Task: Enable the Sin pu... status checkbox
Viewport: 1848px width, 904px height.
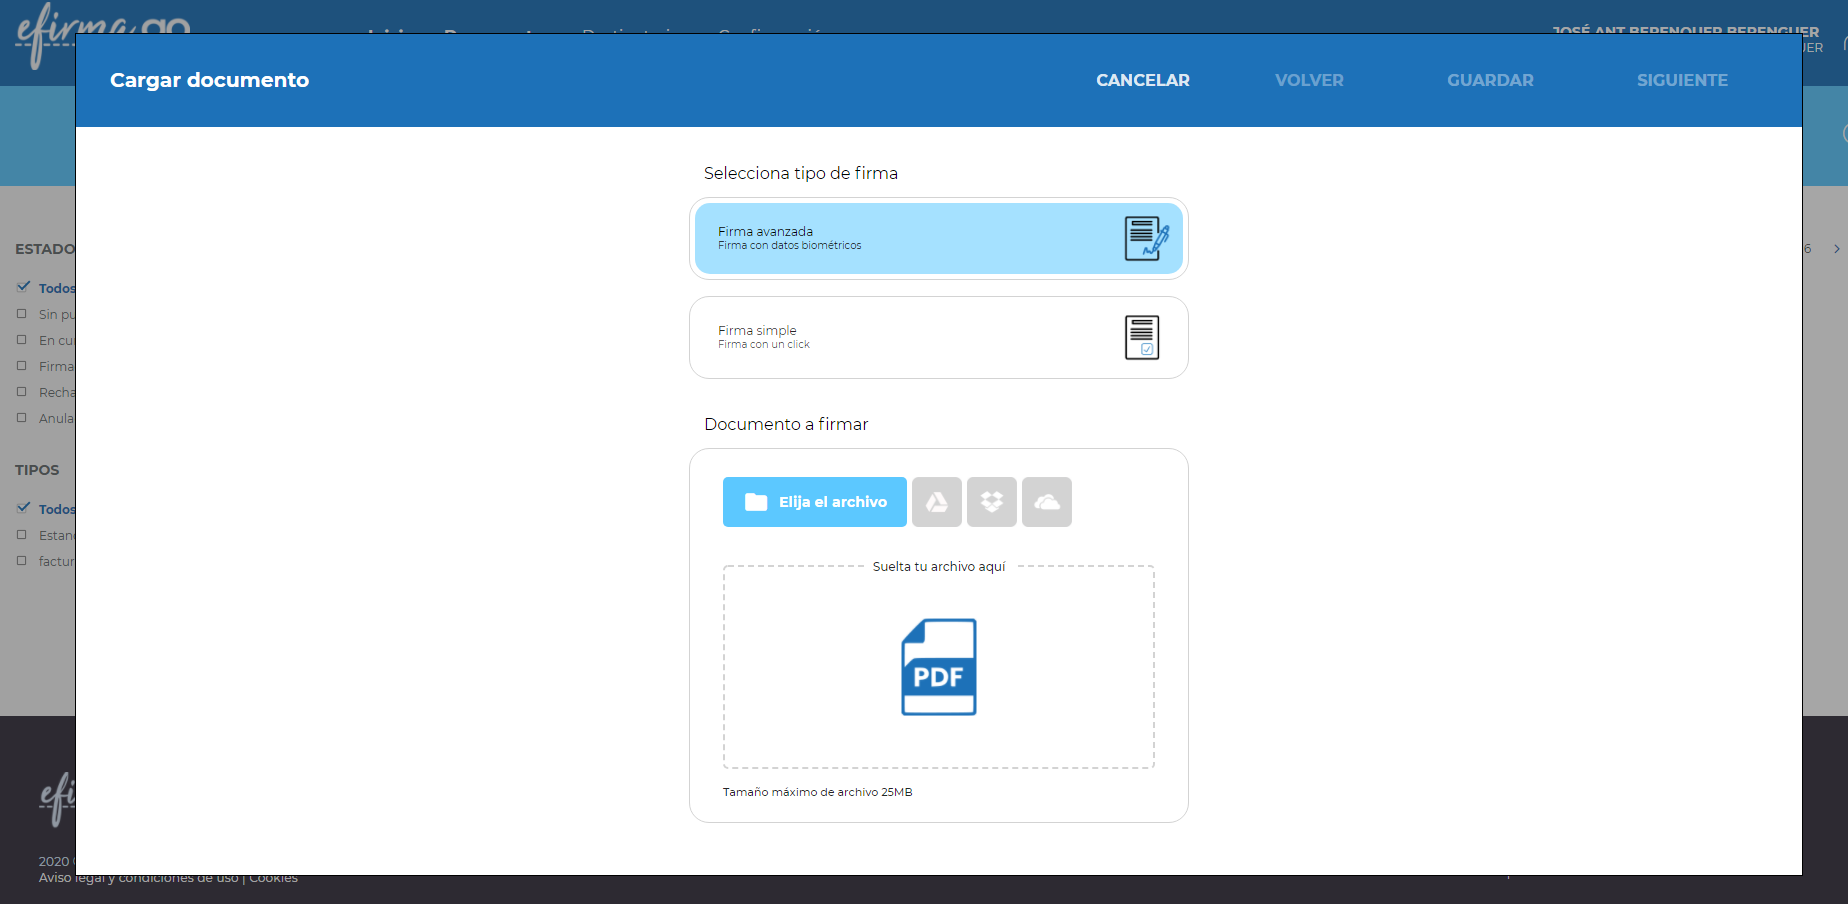Action: point(24,313)
